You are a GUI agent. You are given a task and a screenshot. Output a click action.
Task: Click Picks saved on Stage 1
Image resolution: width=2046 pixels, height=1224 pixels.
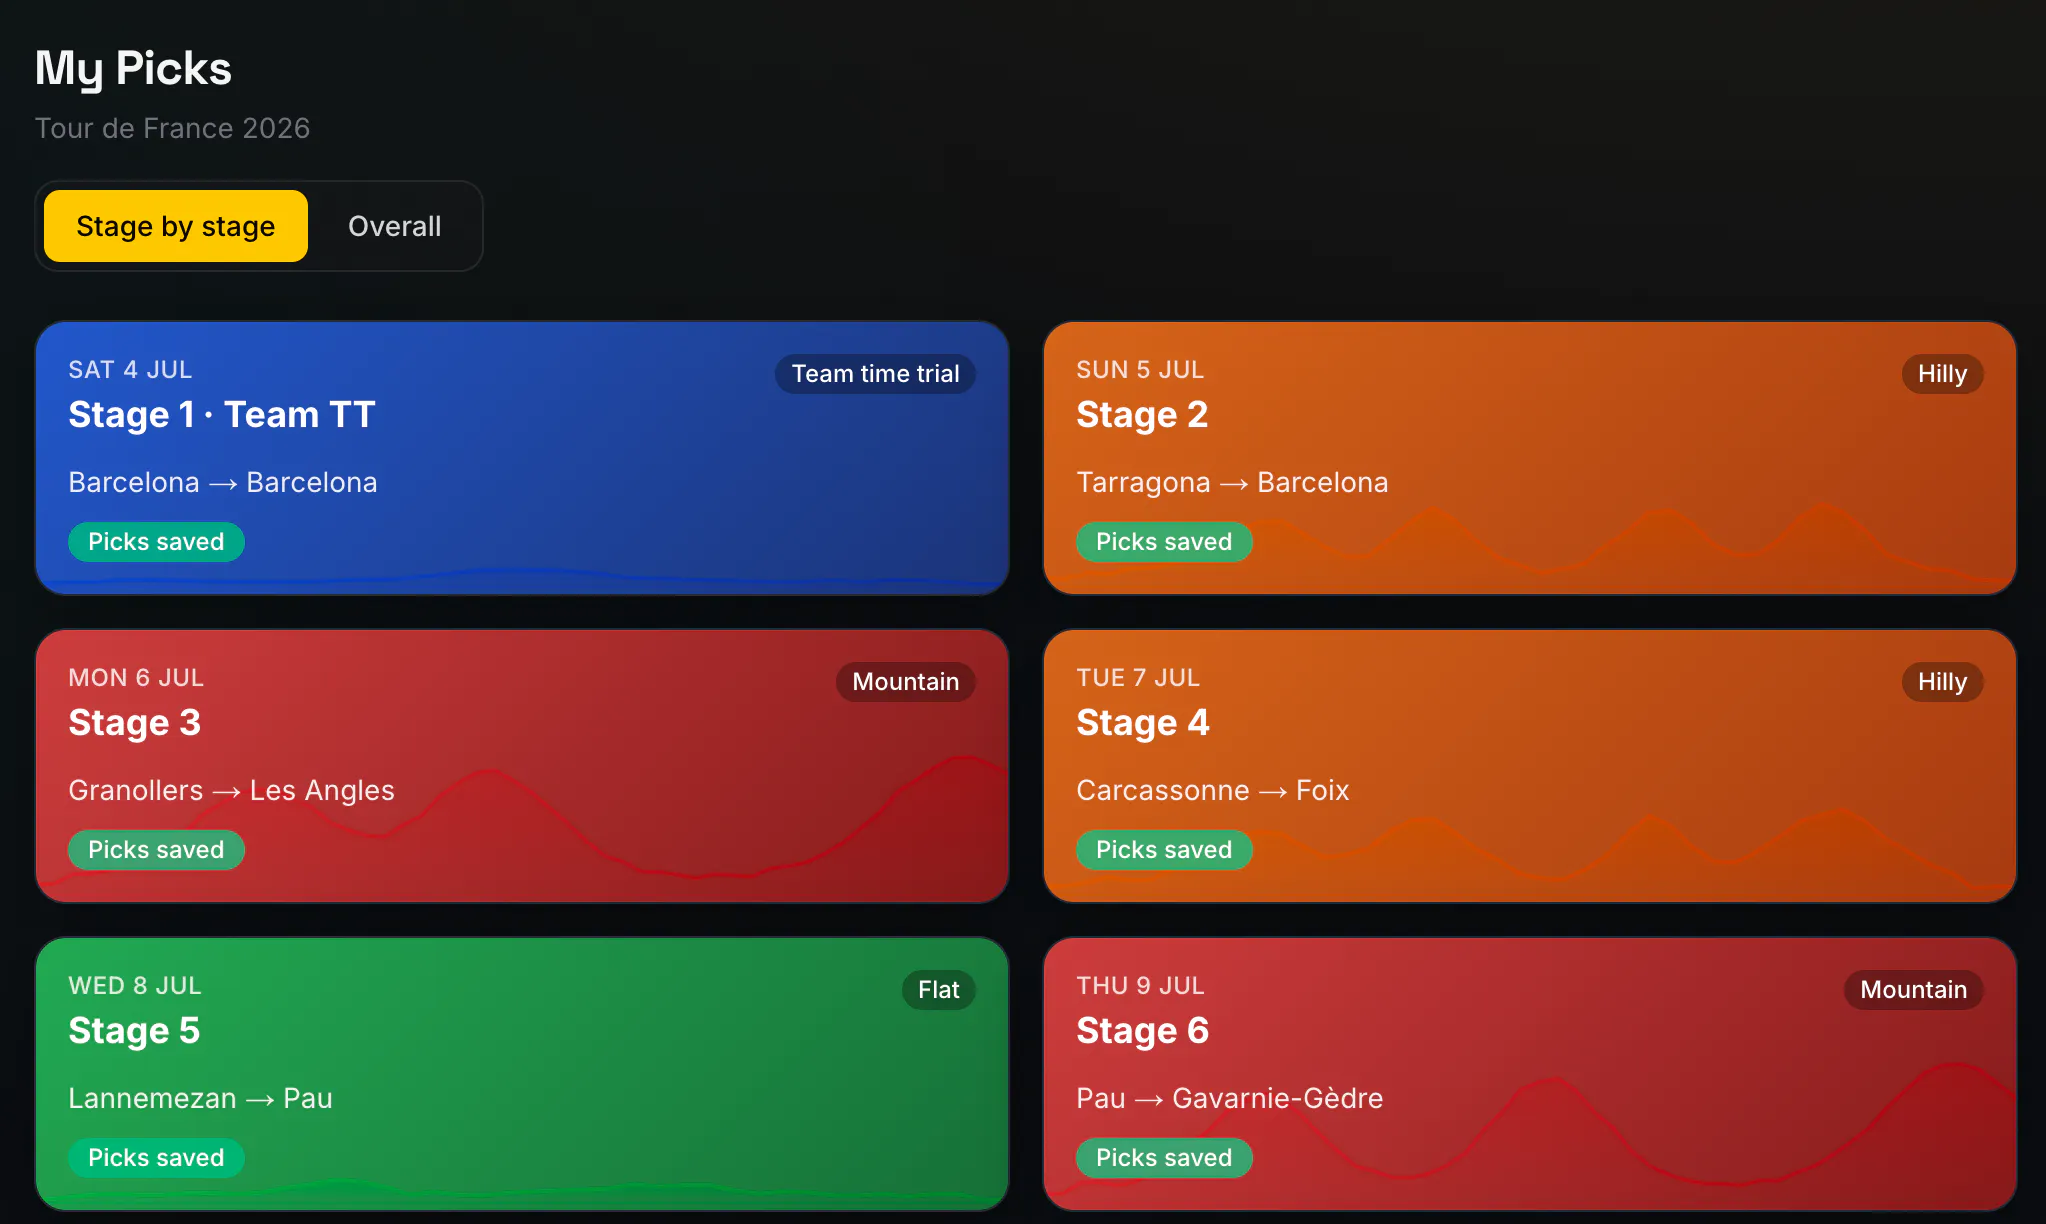click(x=156, y=542)
